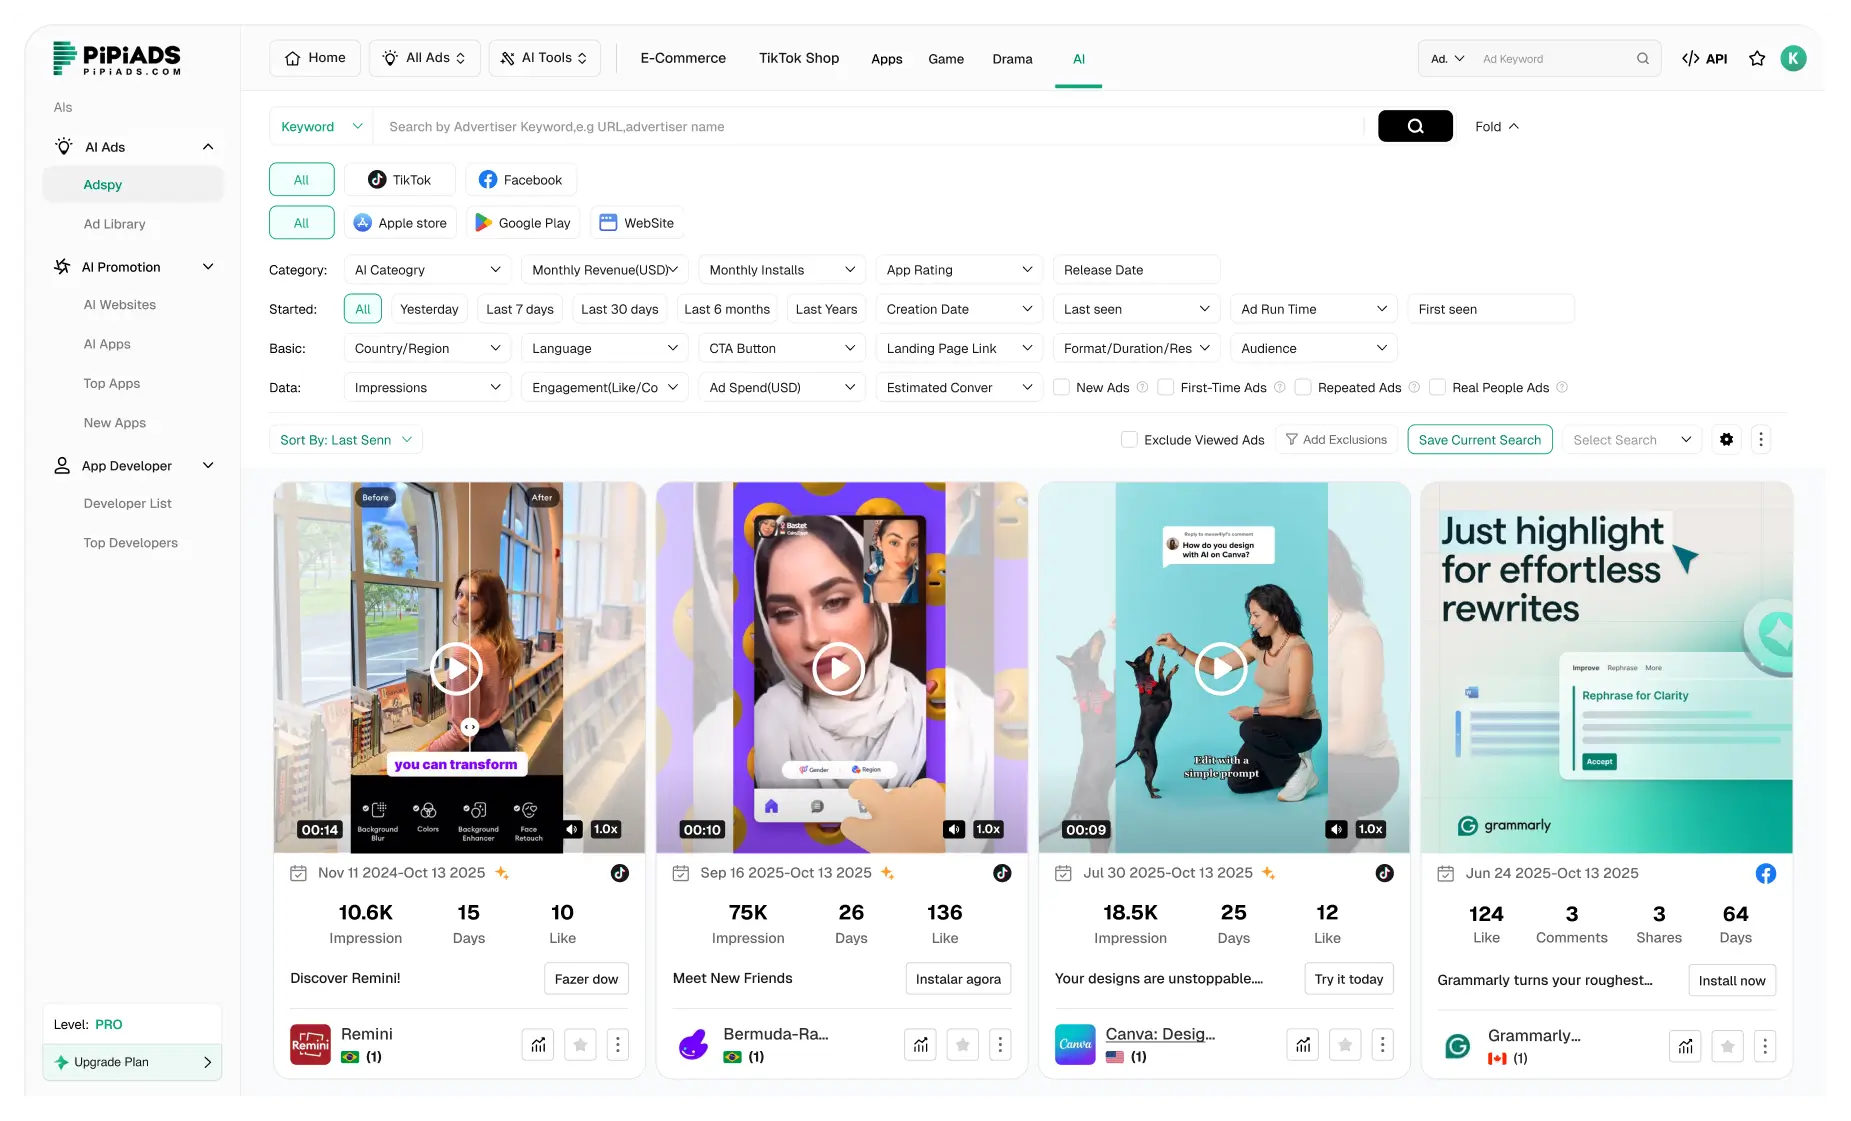Switch to the TikTok Shop tab
The image size is (1851, 1121).
[x=798, y=58]
